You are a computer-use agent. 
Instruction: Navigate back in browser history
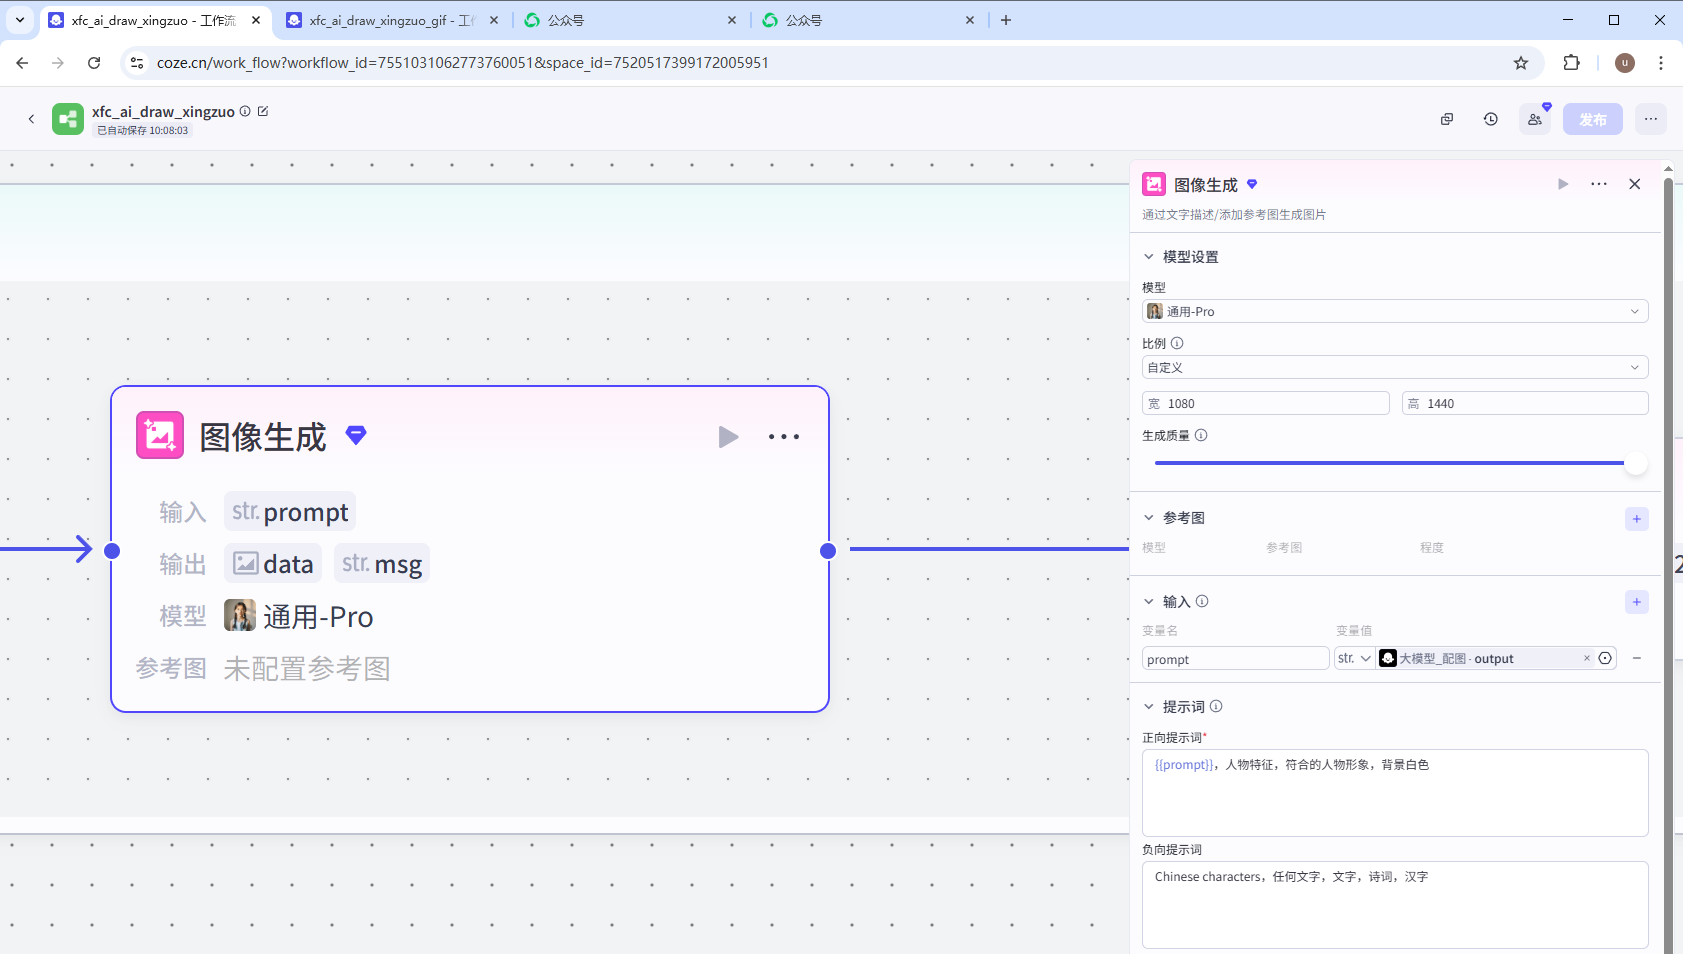coord(22,63)
